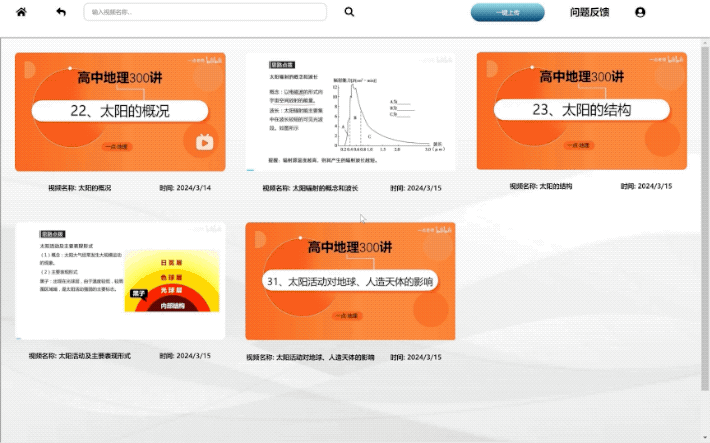Click the TV icon on 太阳的概况 thumbnail

pyautogui.click(x=205, y=142)
